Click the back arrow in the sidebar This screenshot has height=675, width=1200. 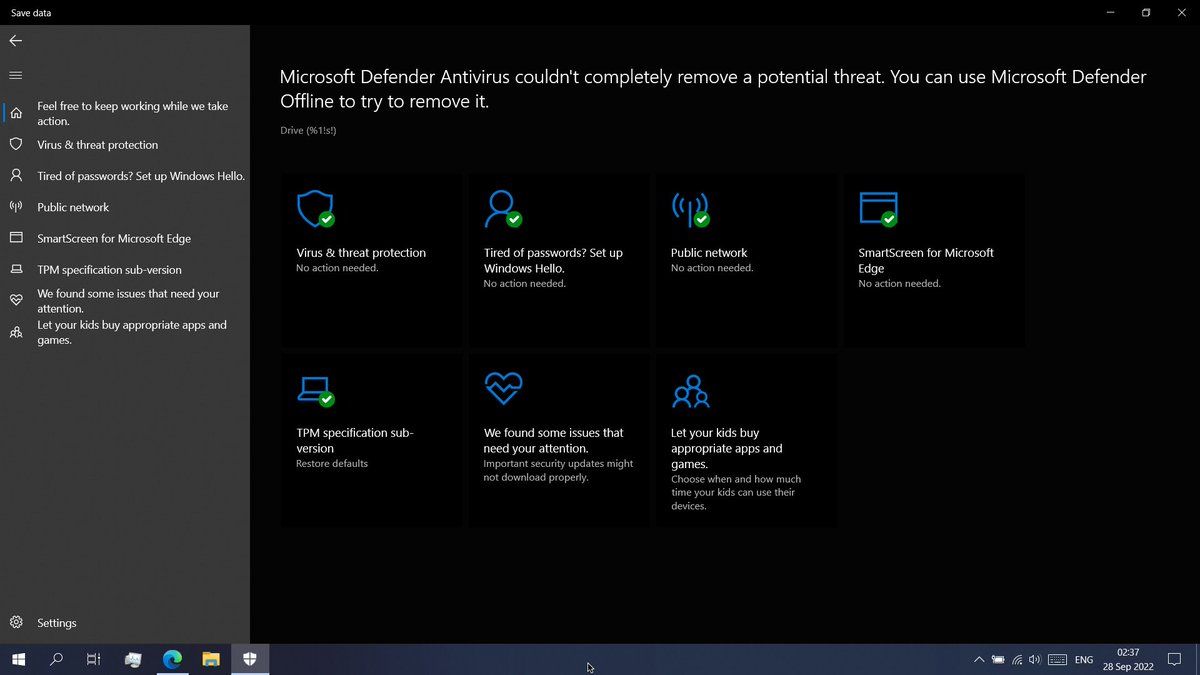coord(15,41)
